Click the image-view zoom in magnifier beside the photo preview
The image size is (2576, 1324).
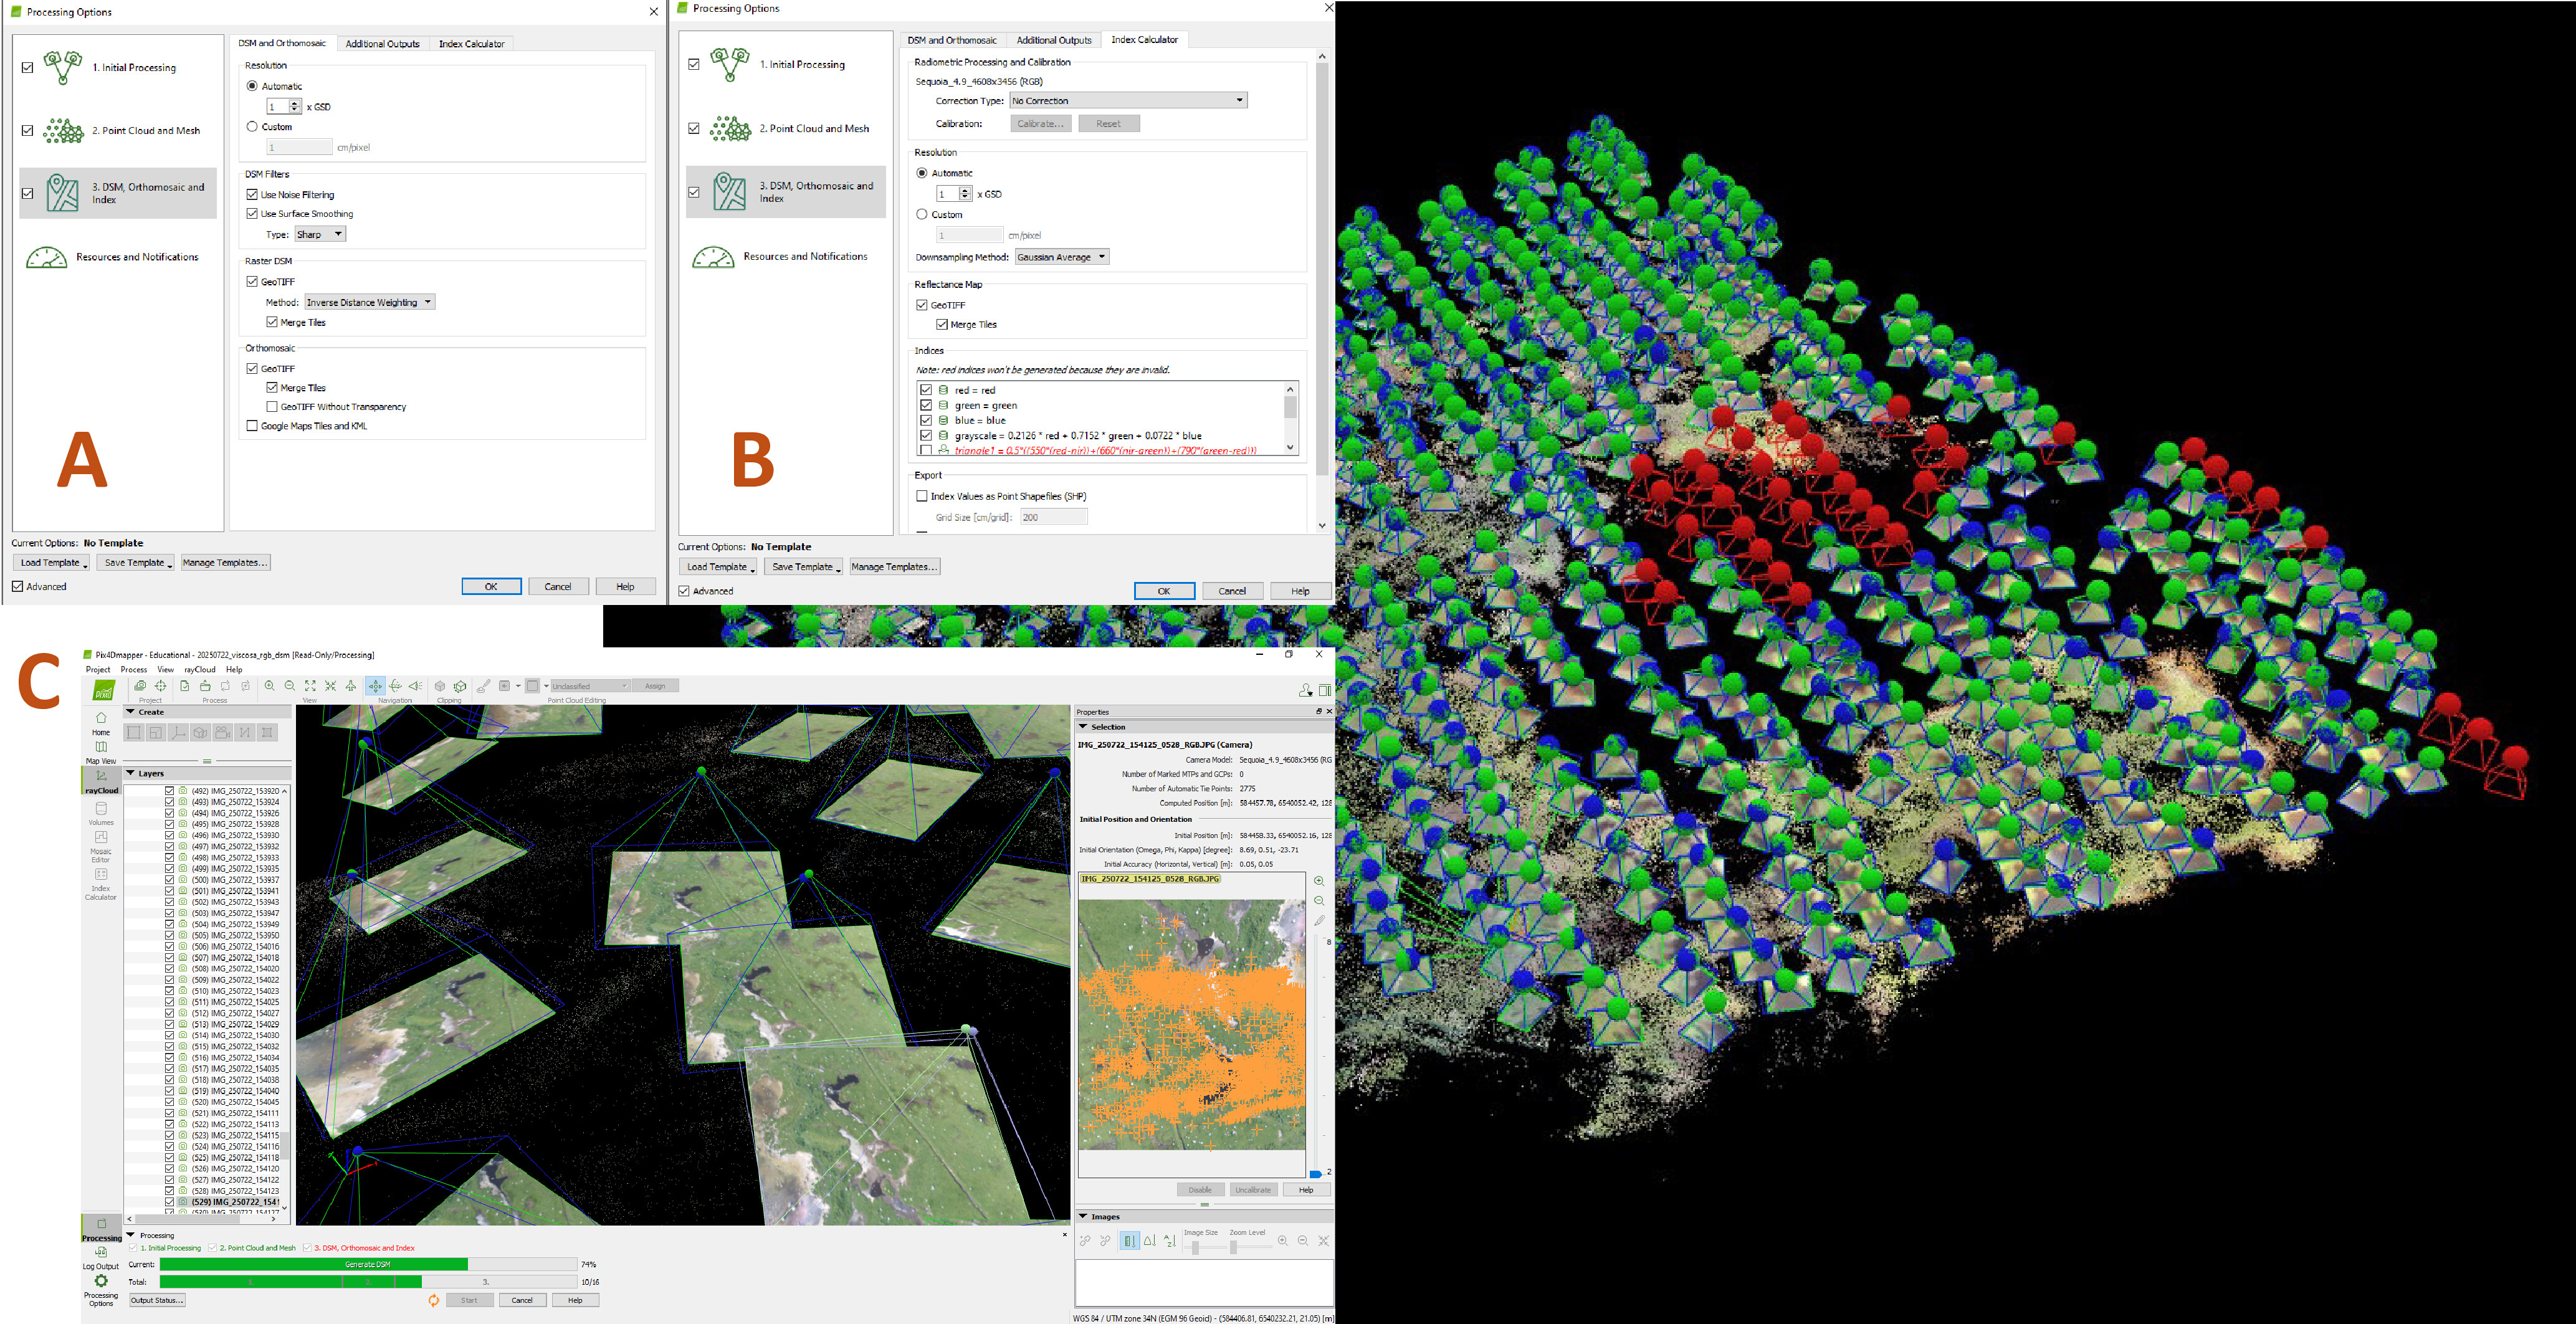pos(1319,881)
